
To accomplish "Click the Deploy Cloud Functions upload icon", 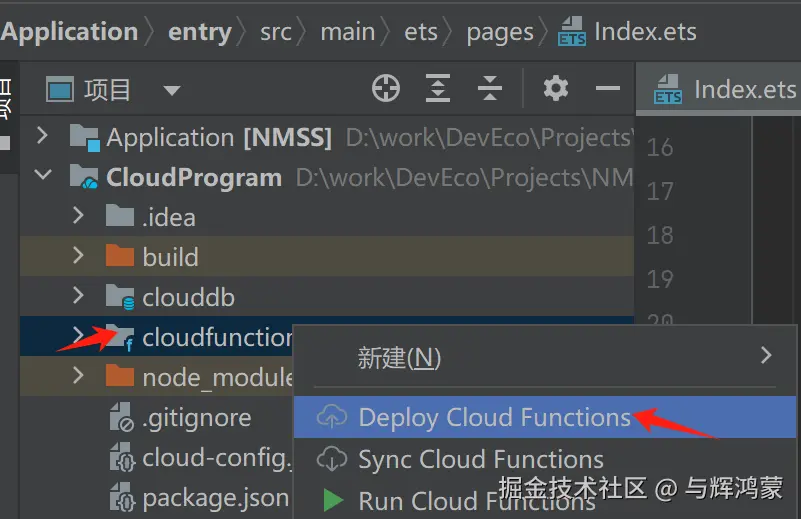I will [x=332, y=417].
